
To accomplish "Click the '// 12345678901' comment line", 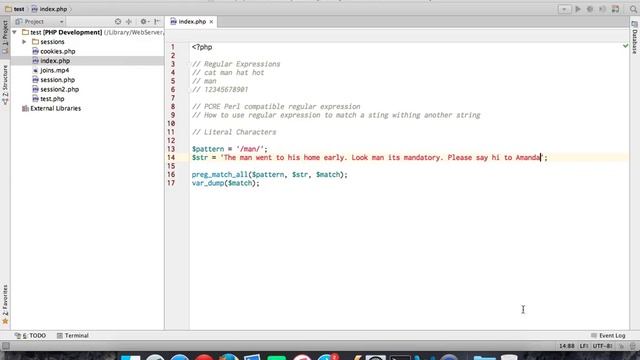I will [220, 90].
